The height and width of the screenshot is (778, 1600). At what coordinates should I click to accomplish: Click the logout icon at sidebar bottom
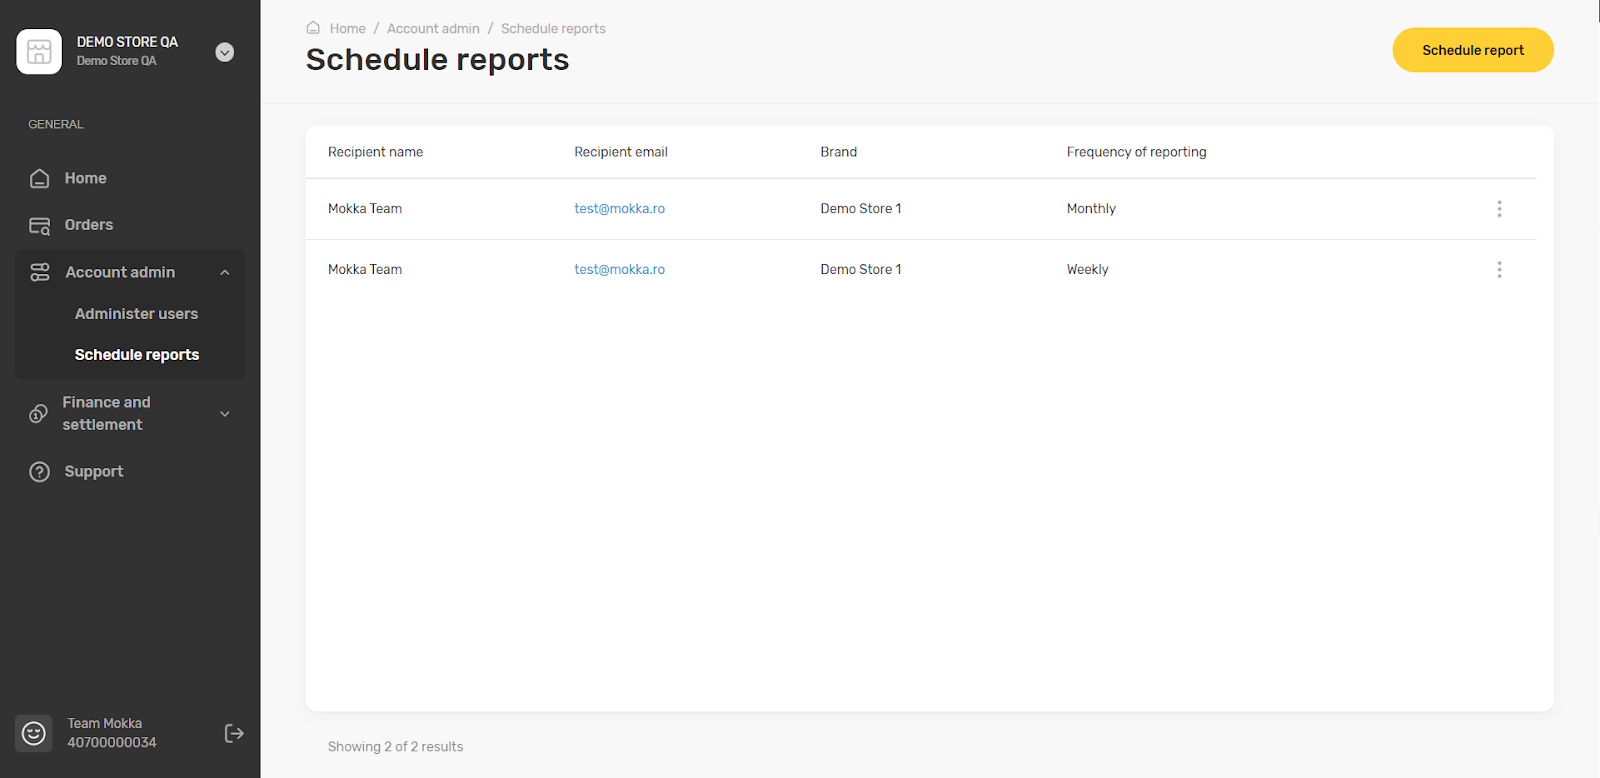click(x=234, y=734)
